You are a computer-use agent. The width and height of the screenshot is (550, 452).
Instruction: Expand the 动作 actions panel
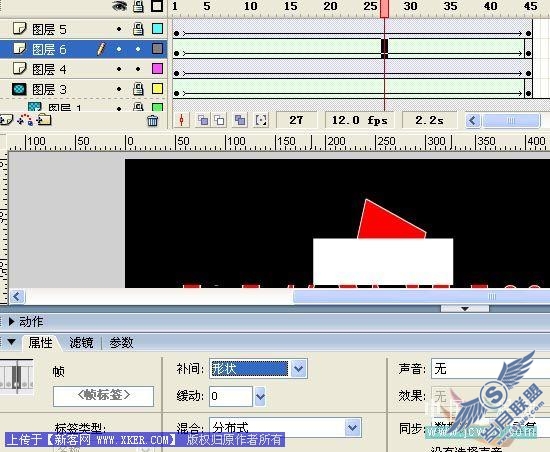pos(11,321)
